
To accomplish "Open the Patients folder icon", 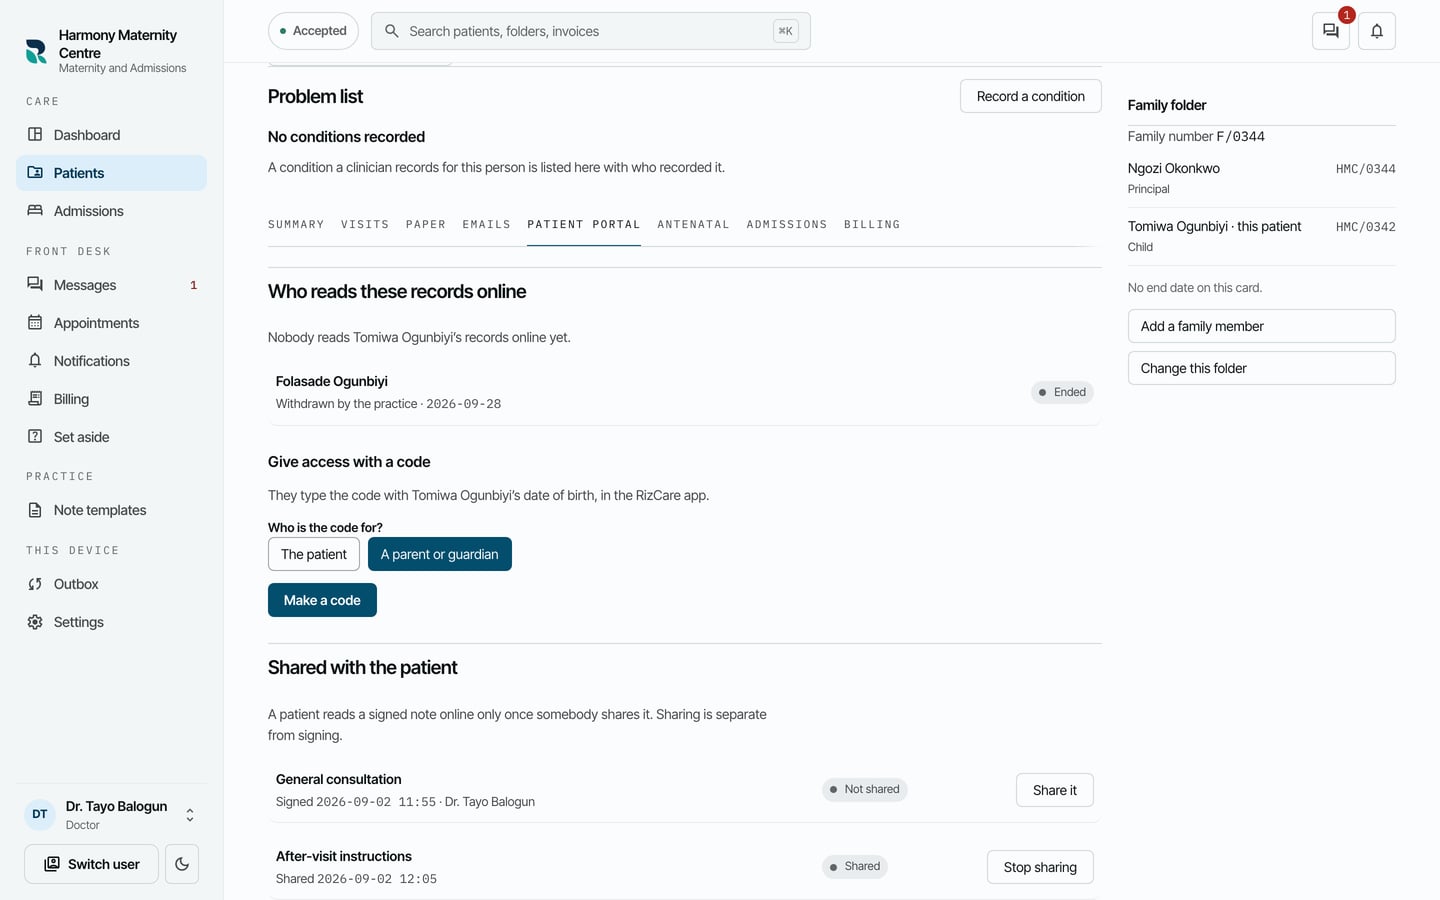I will pyautogui.click(x=35, y=173).
